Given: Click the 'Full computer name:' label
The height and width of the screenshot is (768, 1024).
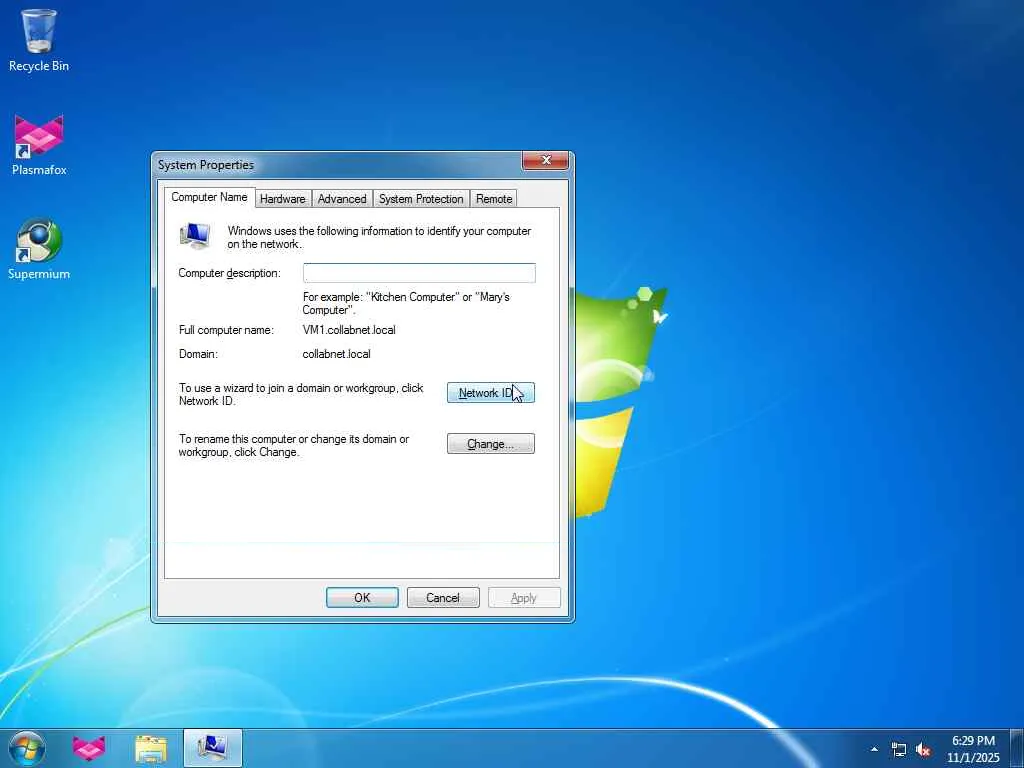Looking at the screenshot, I should pos(226,330).
